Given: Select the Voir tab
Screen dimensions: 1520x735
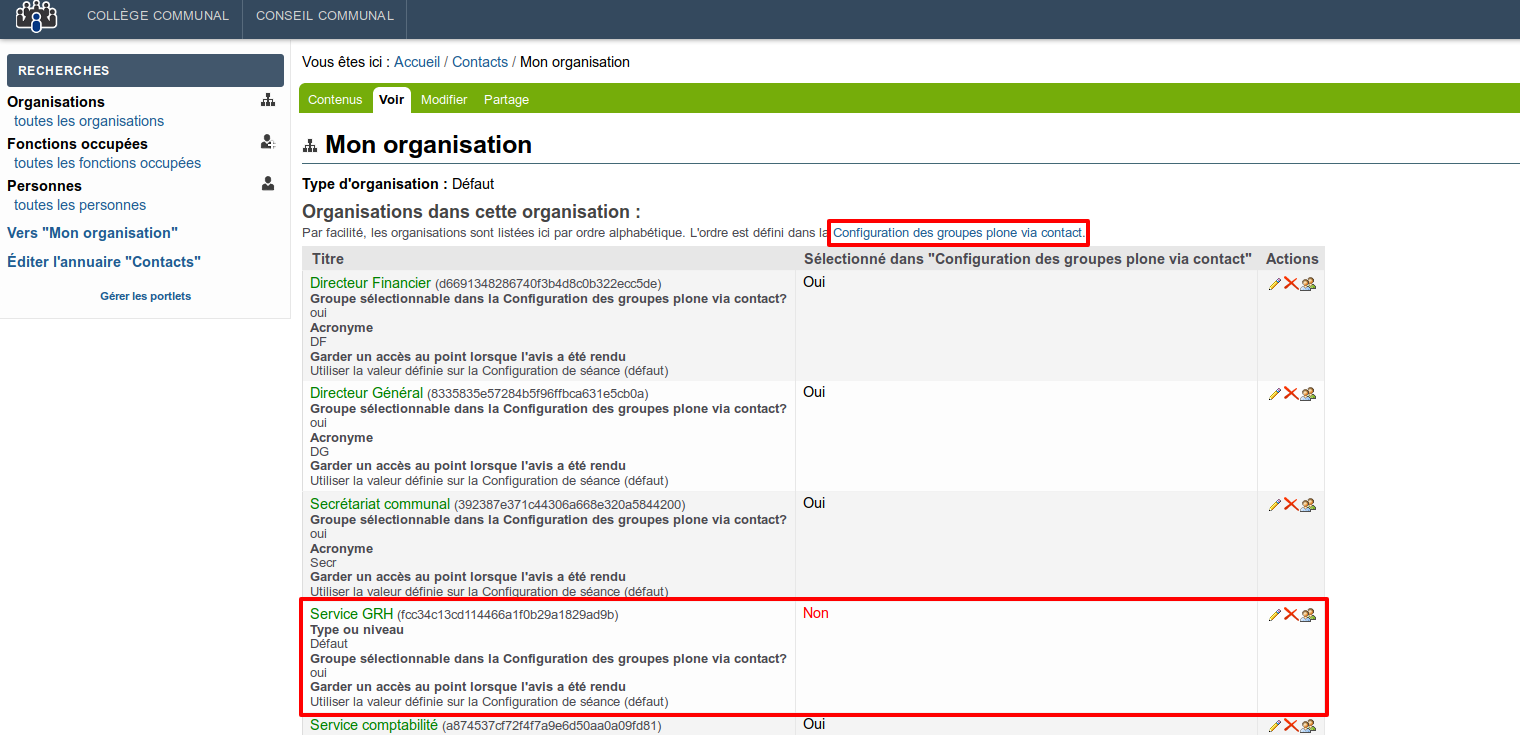Looking at the screenshot, I should [392, 100].
